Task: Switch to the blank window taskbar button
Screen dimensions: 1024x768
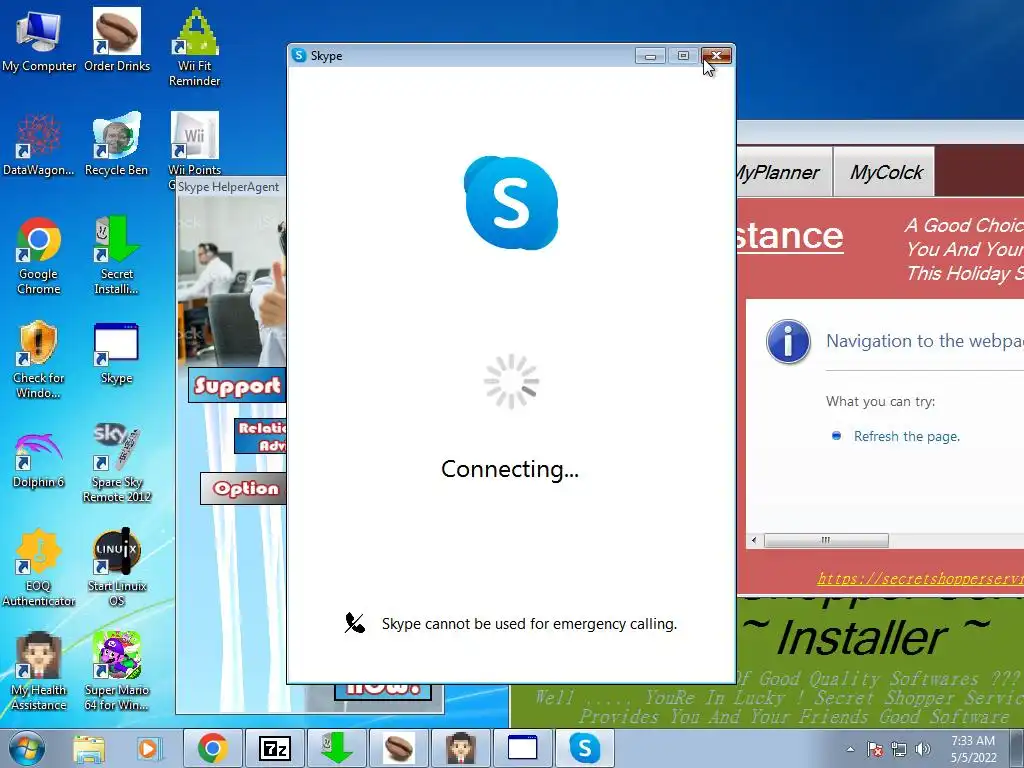Action: click(522, 748)
